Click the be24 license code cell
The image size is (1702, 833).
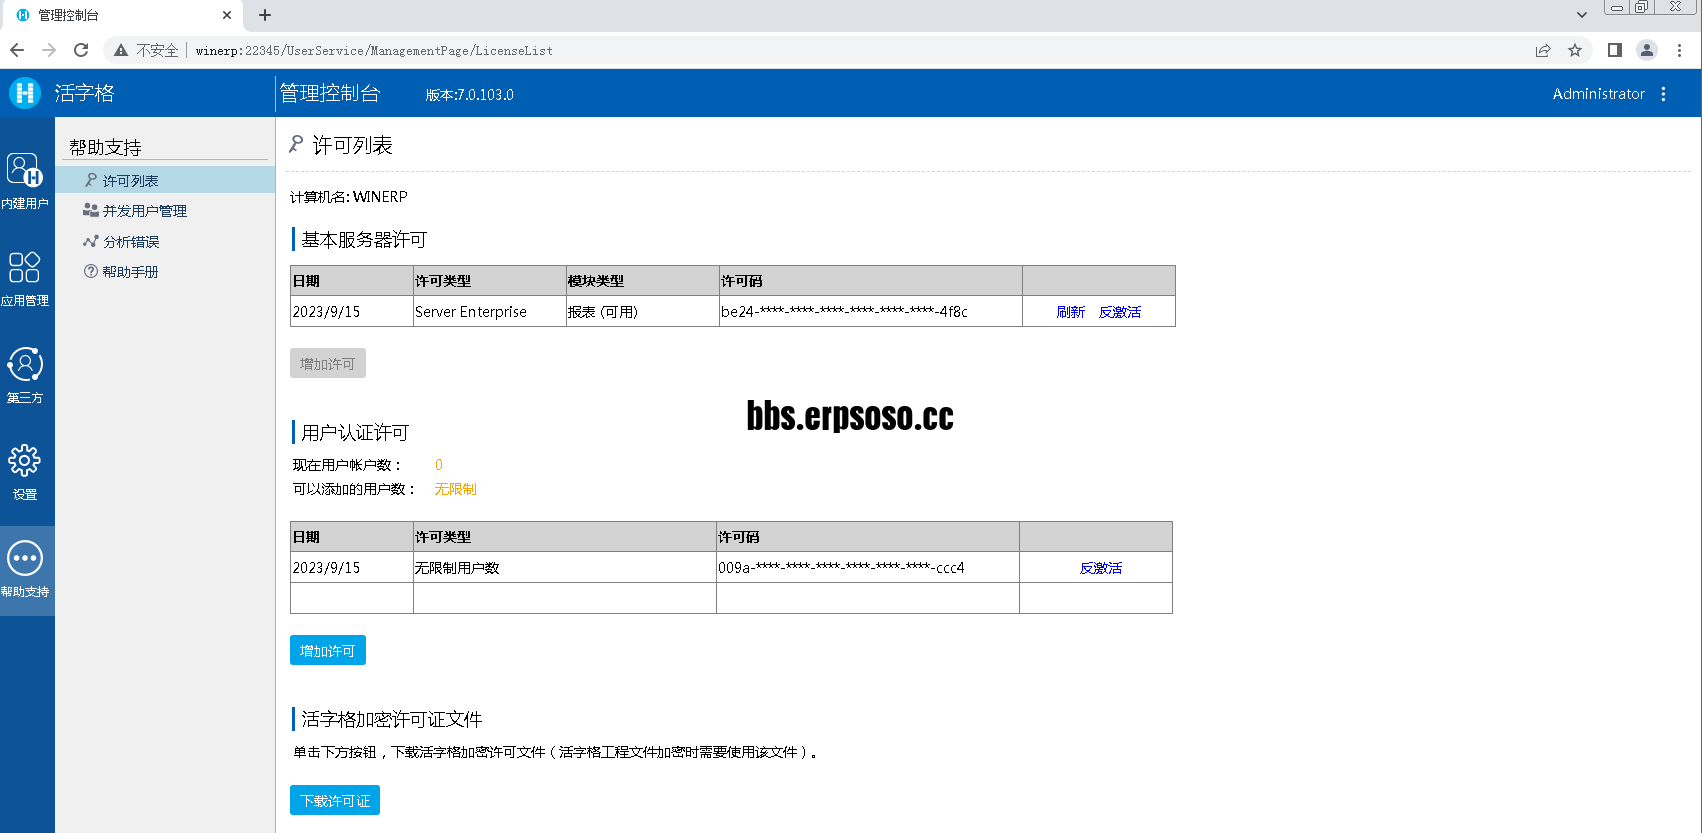871,312
